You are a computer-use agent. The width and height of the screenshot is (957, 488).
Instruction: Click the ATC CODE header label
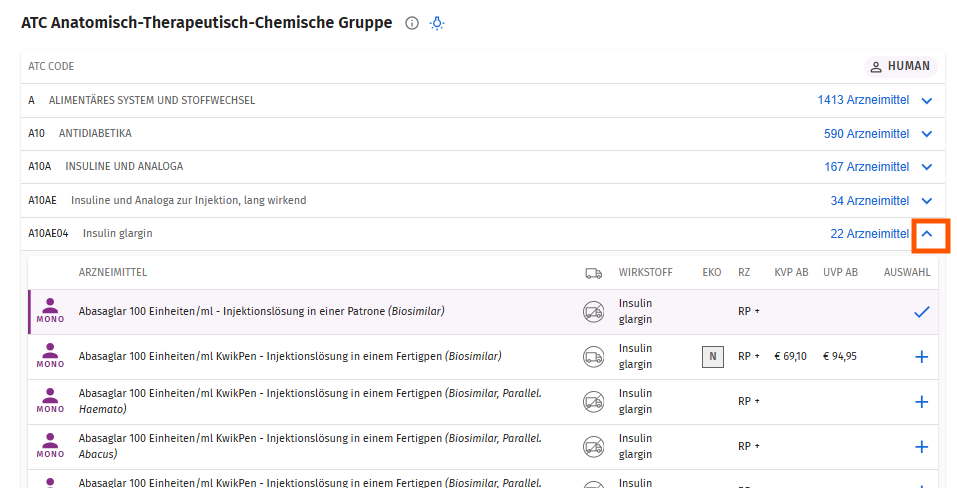pyautogui.click(x=51, y=66)
